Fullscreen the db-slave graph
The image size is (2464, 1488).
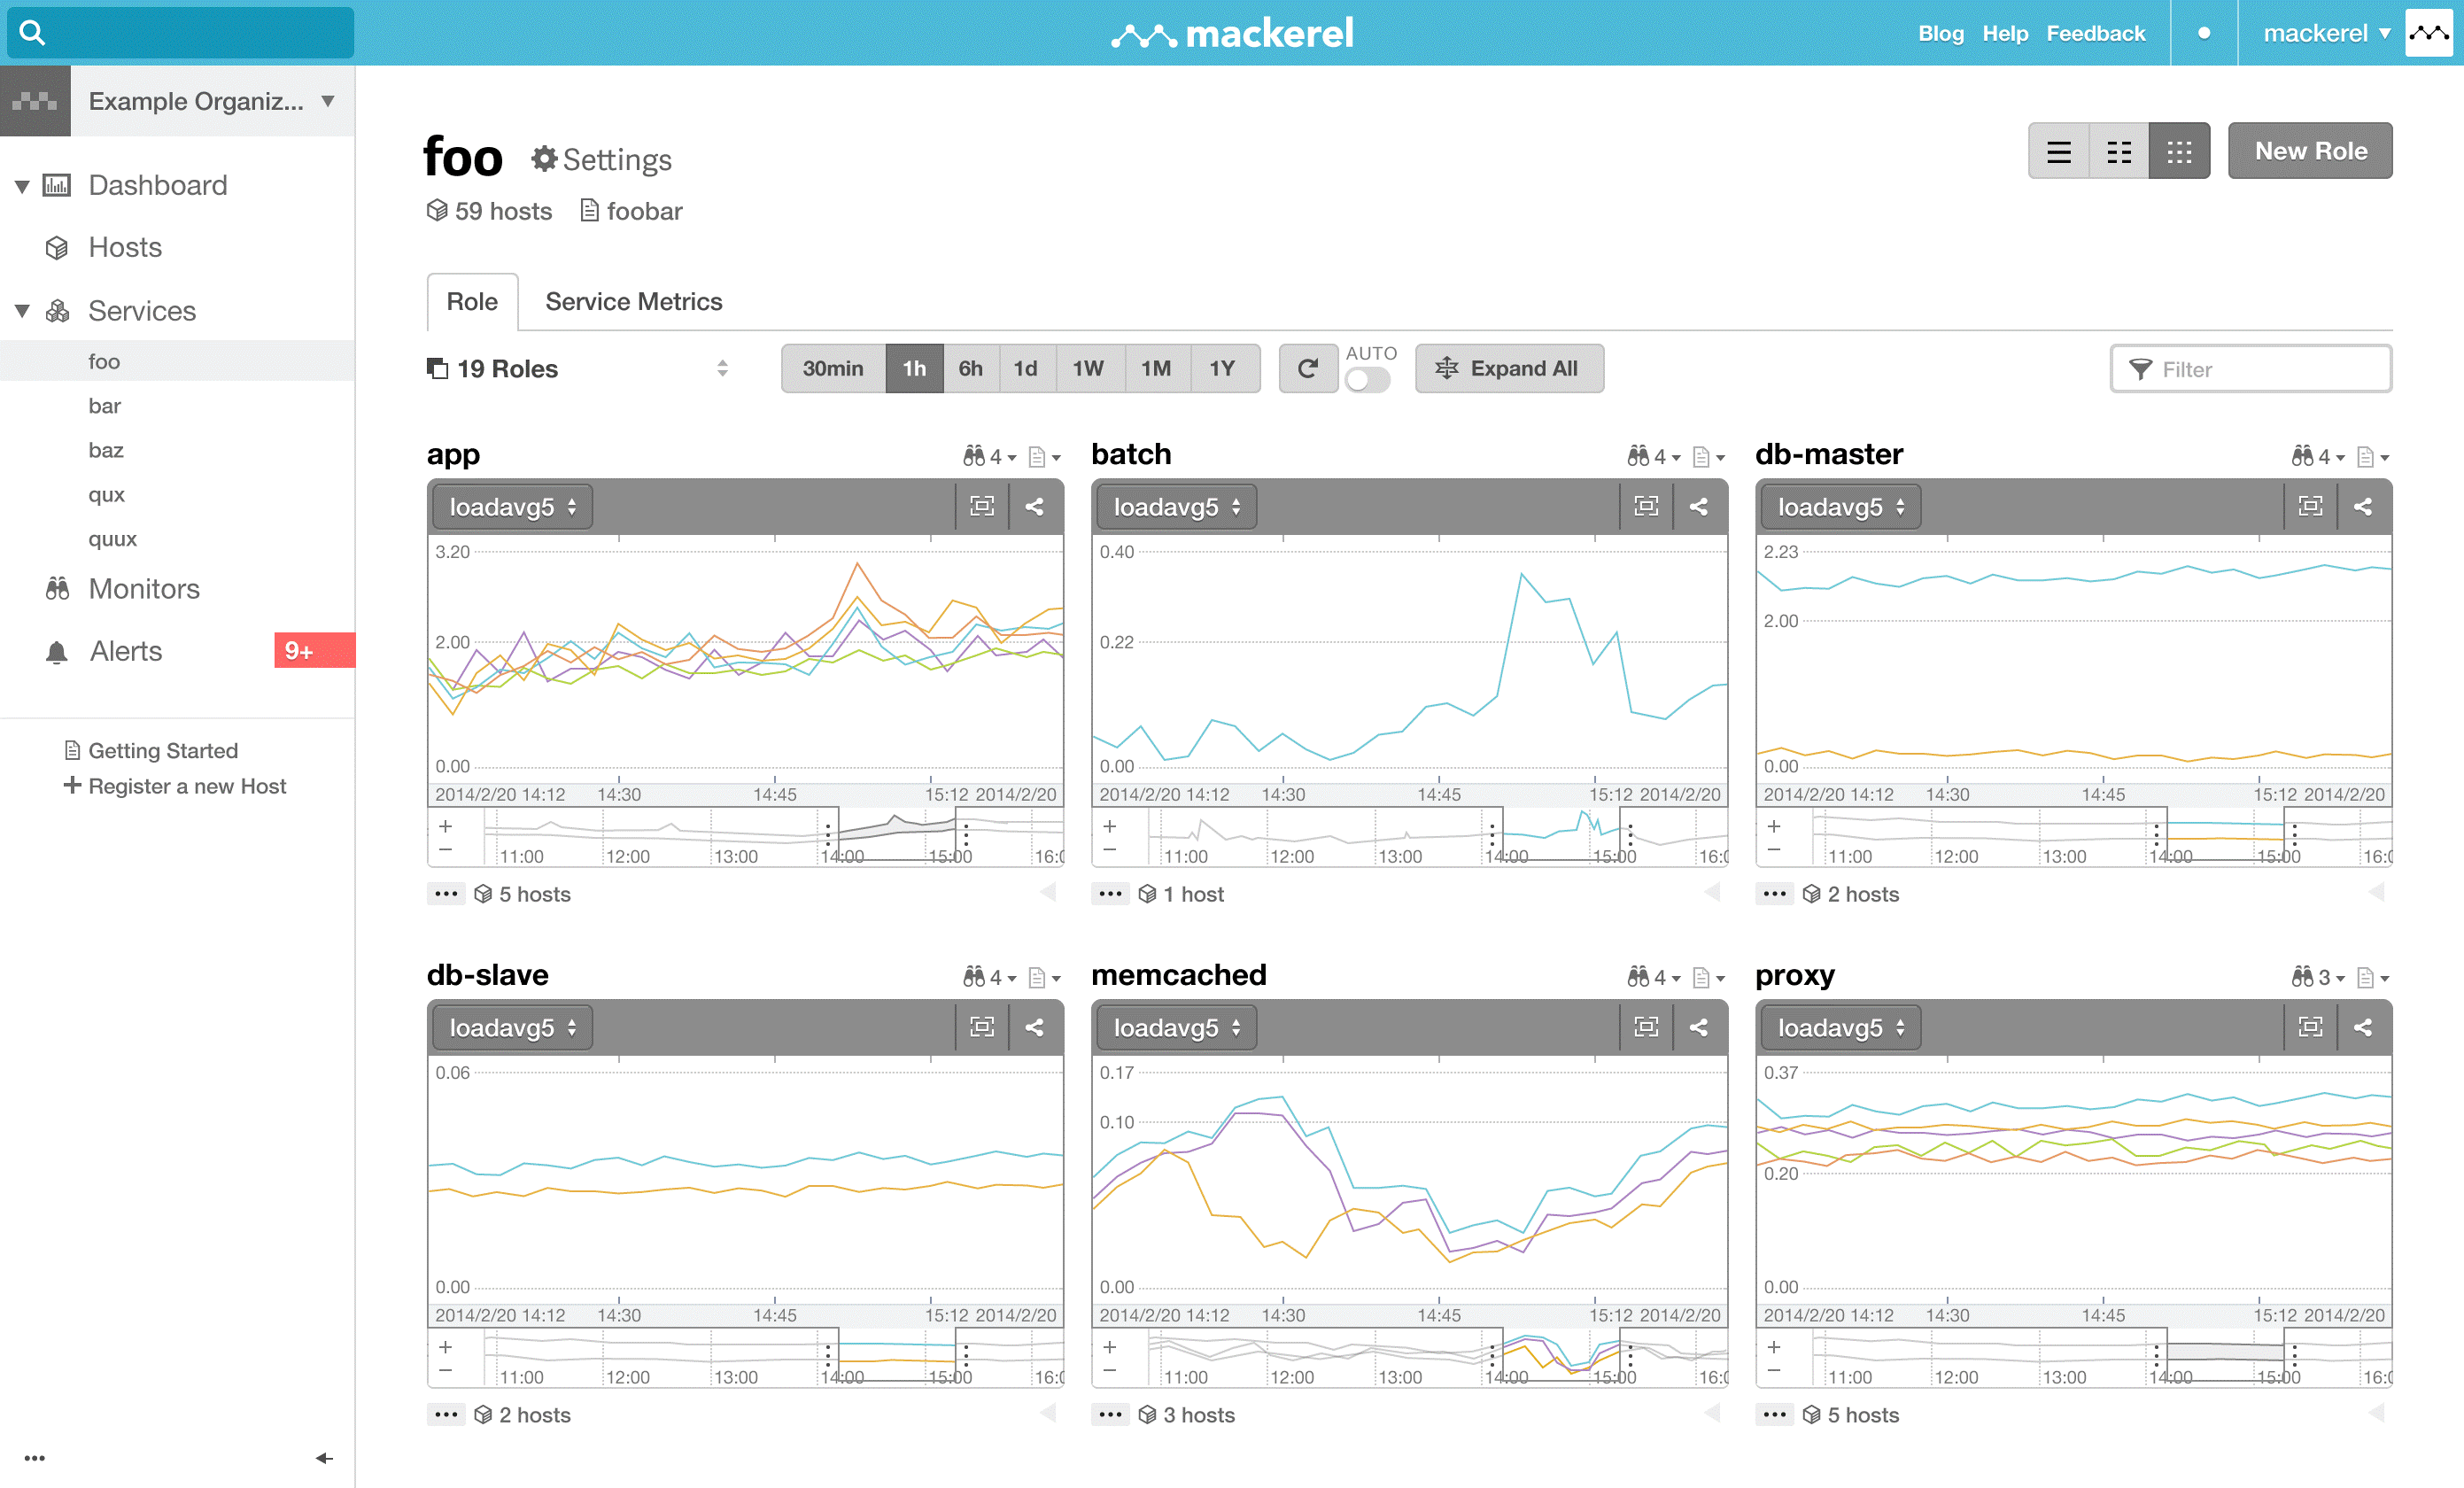click(x=982, y=1027)
